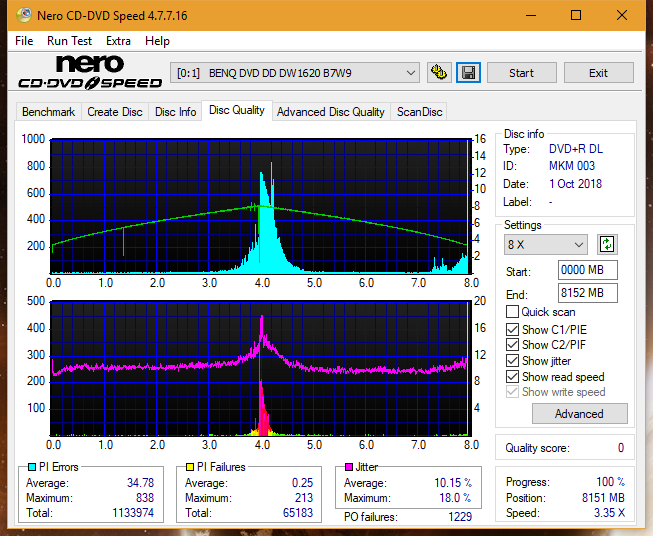Viewport: 653px width, 536px height.
Task: Click PI Errors total 1133974
Action: point(133,513)
